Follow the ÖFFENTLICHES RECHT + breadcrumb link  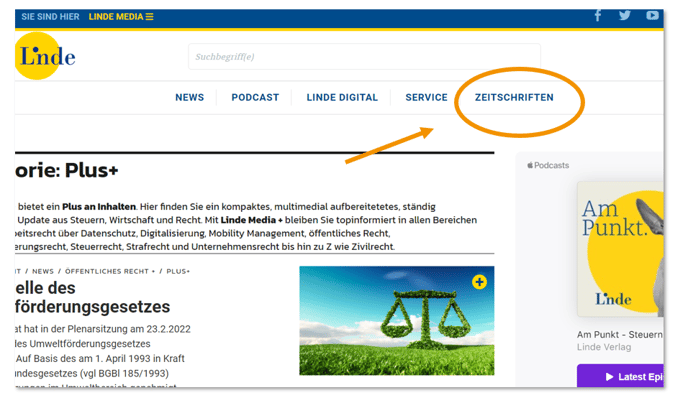pos(110,271)
